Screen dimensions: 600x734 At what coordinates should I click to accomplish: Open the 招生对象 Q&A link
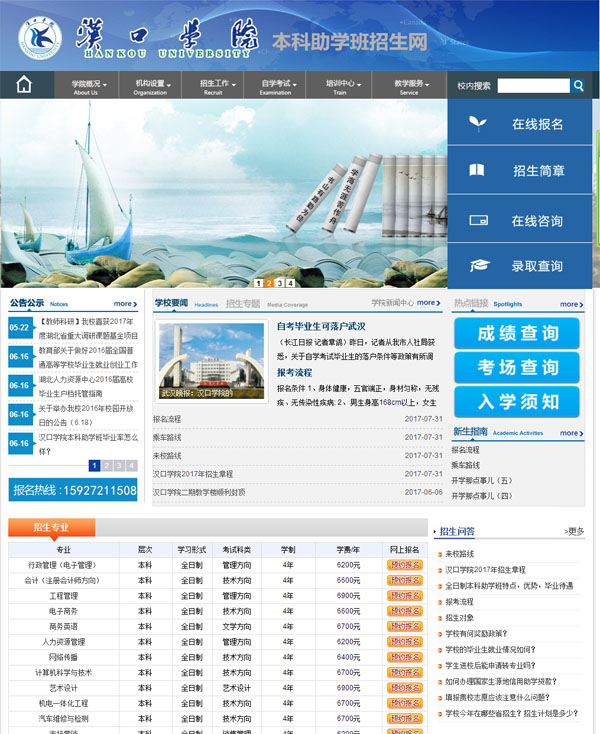click(x=460, y=618)
